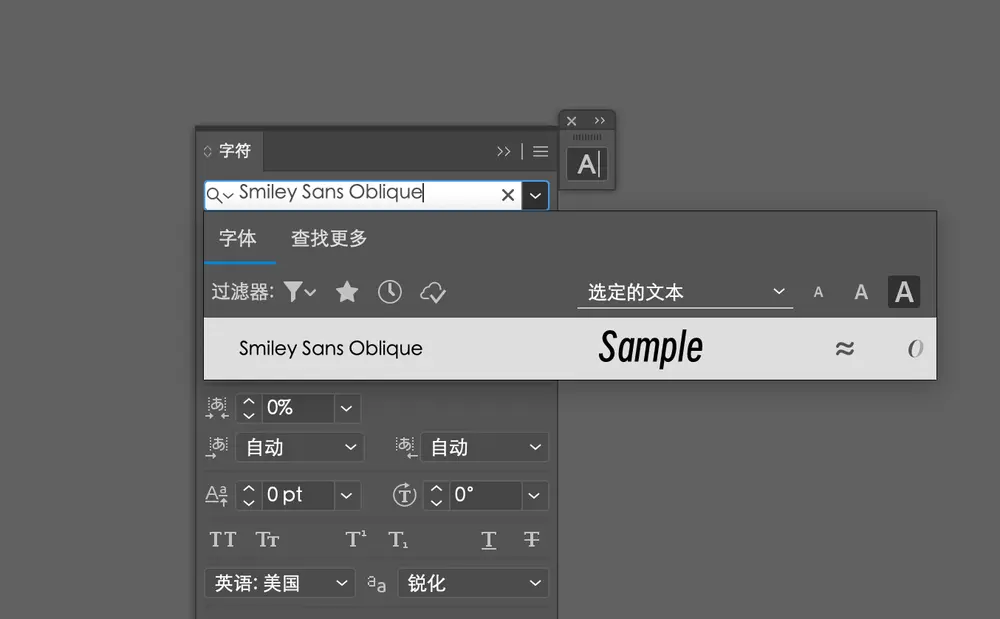Viewport: 1000px width, 619px height.
Task: Select the smallest preview size A
Action: [817, 292]
